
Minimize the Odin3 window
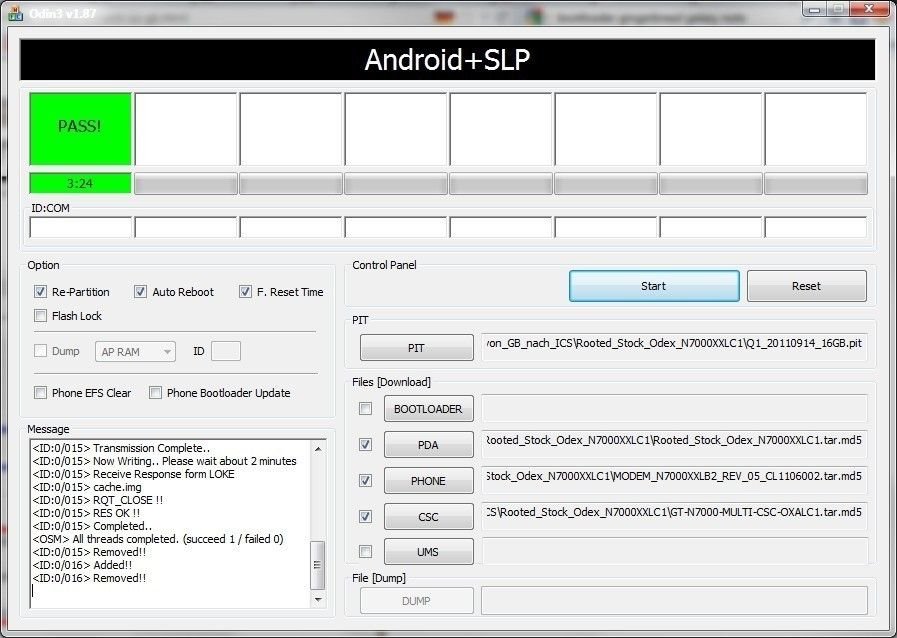[815, 9]
